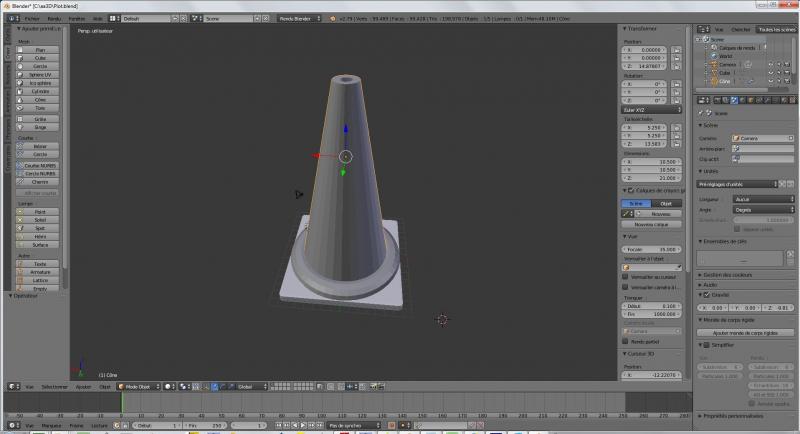Add a Cube mesh primitive
Screen dimensions: 800x434
[40, 57]
